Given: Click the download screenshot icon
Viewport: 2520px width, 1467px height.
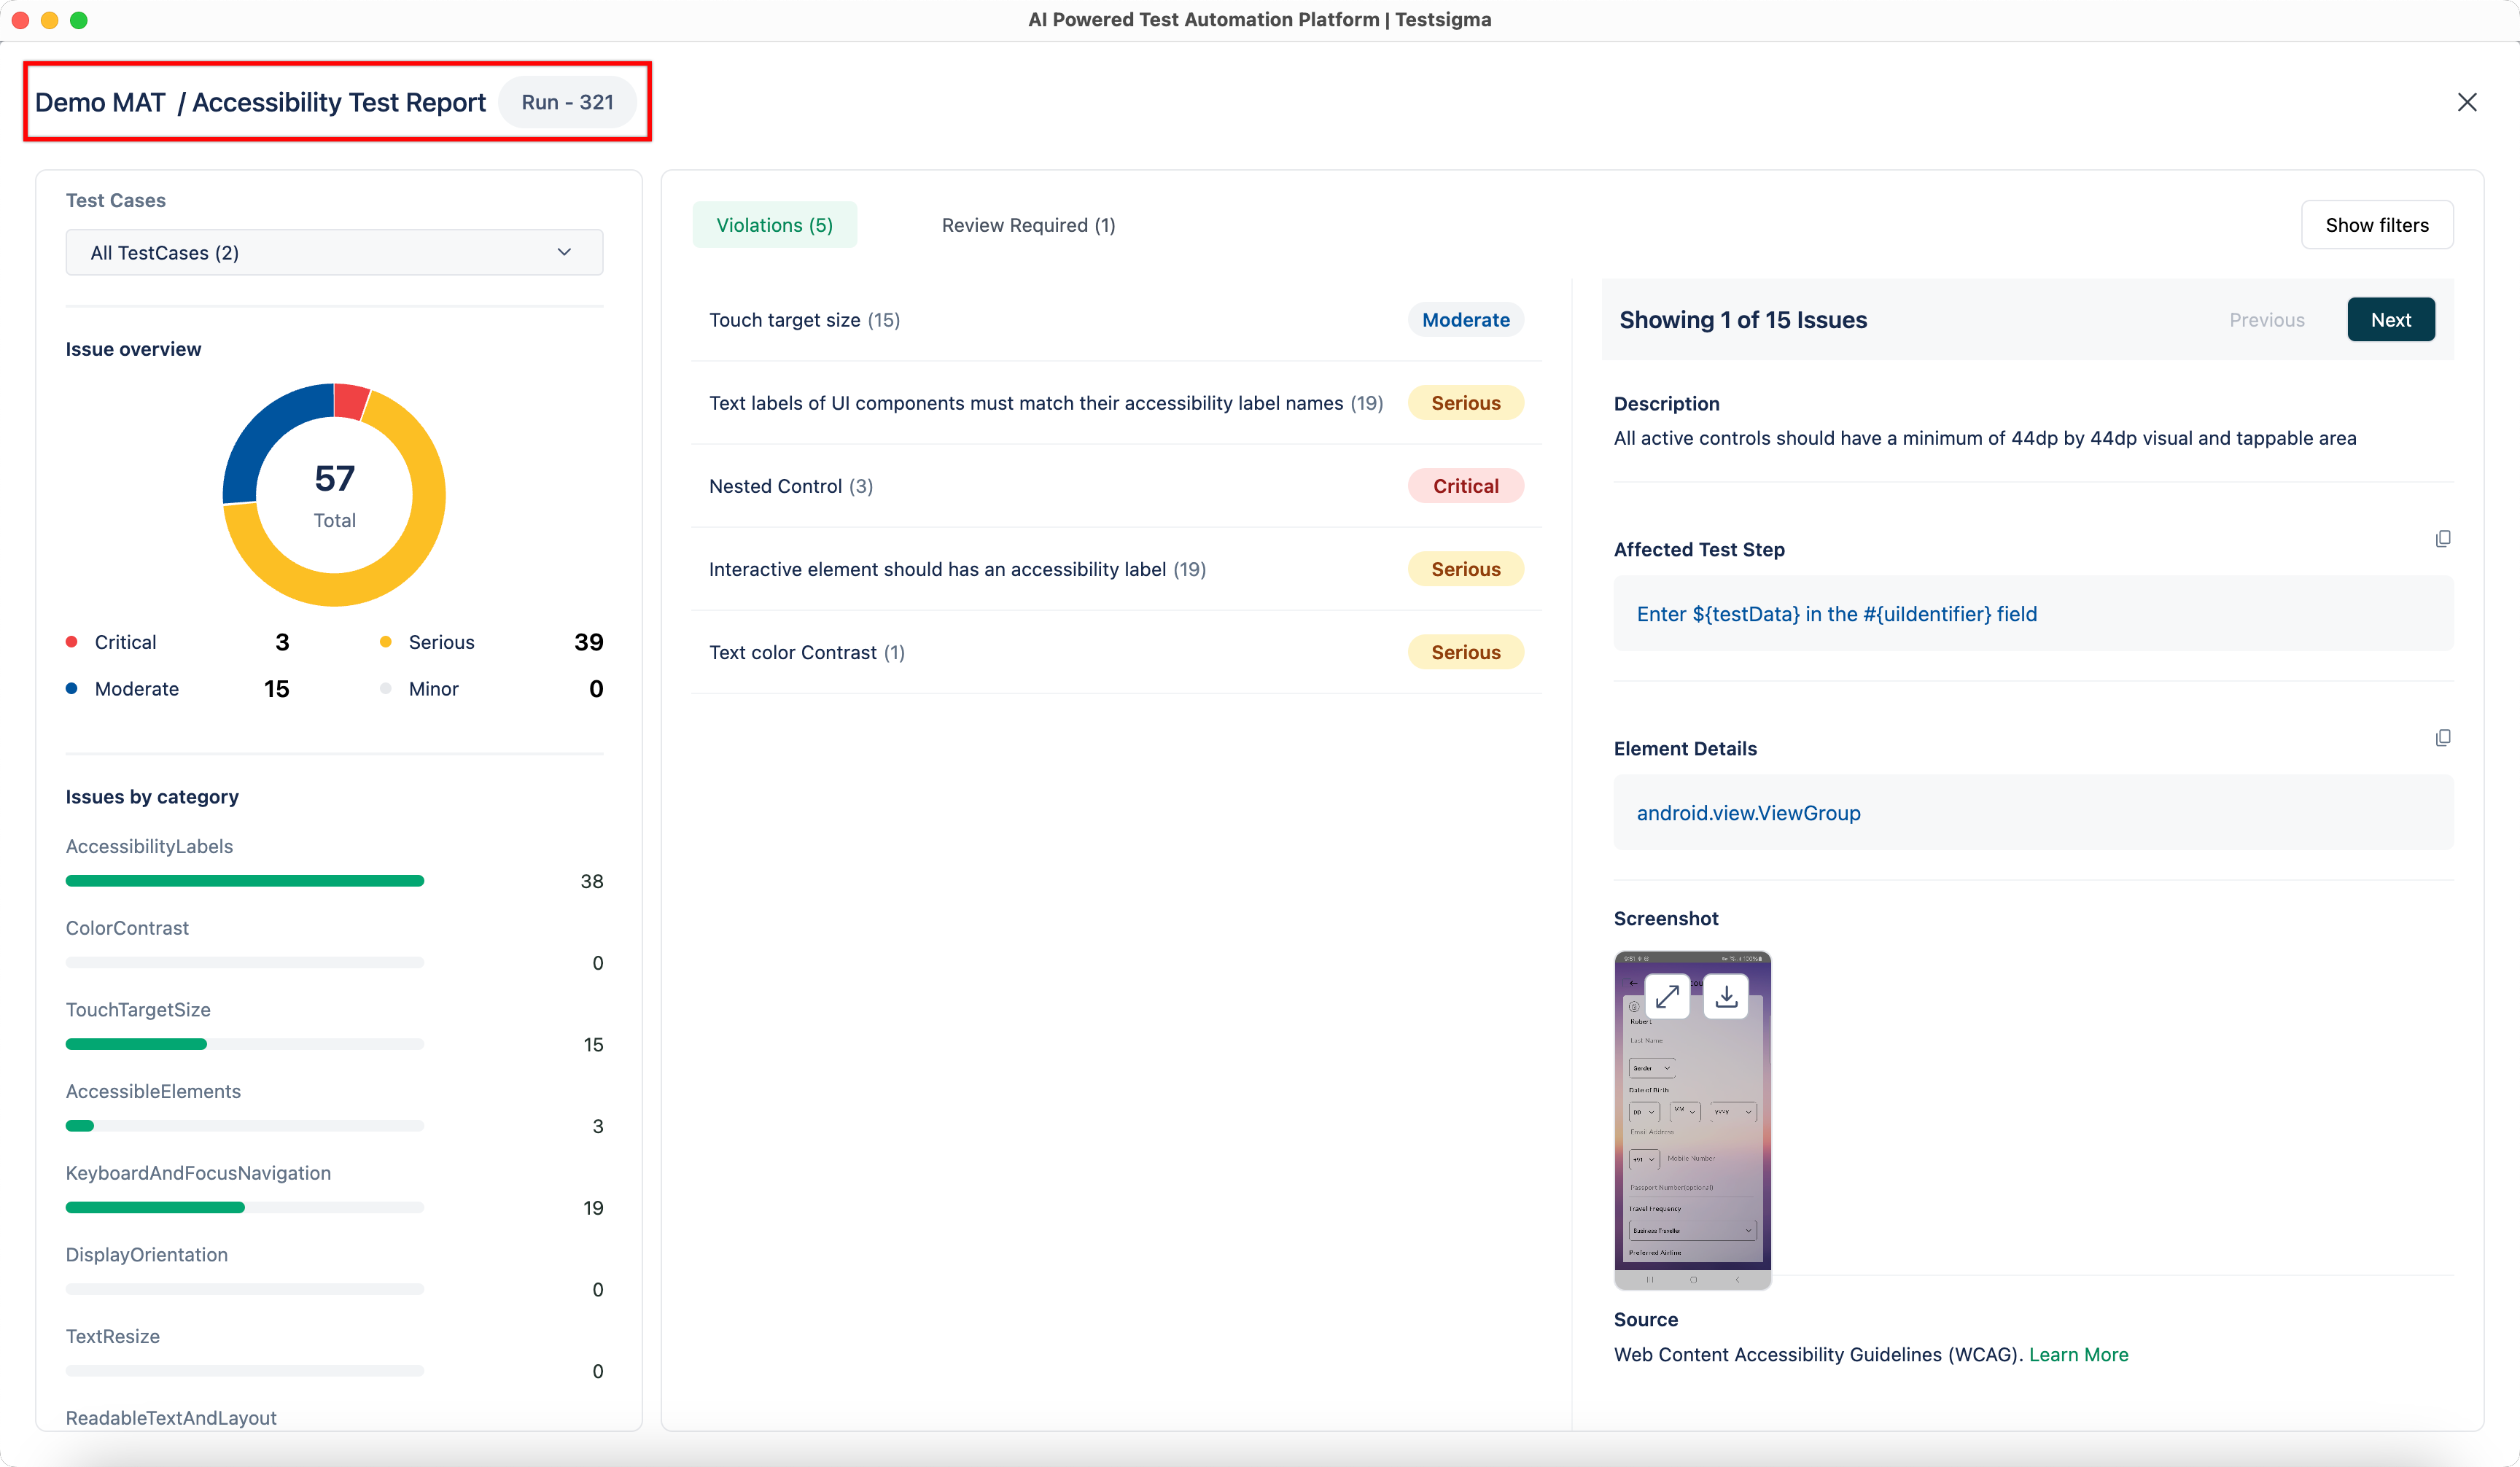Looking at the screenshot, I should 1726,997.
